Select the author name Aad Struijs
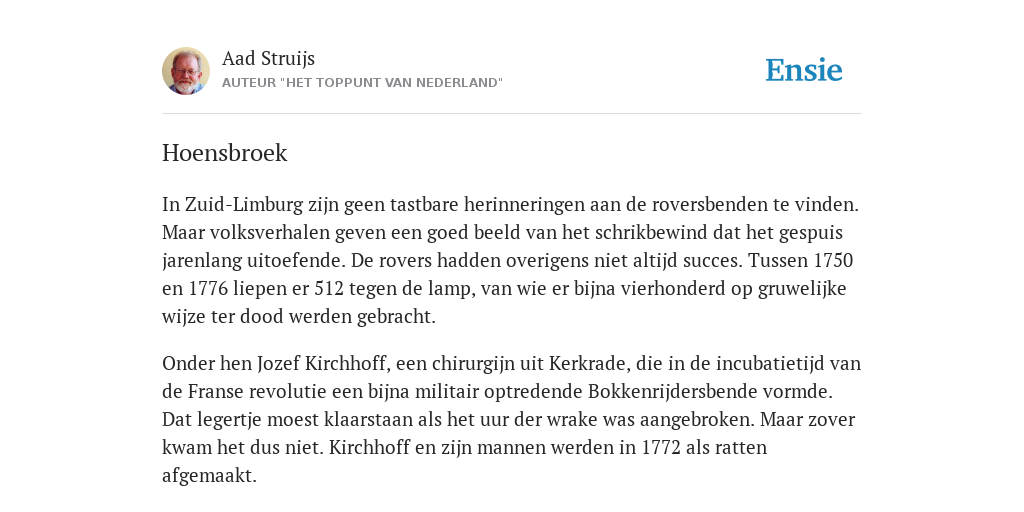 click(x=268, y=58)
